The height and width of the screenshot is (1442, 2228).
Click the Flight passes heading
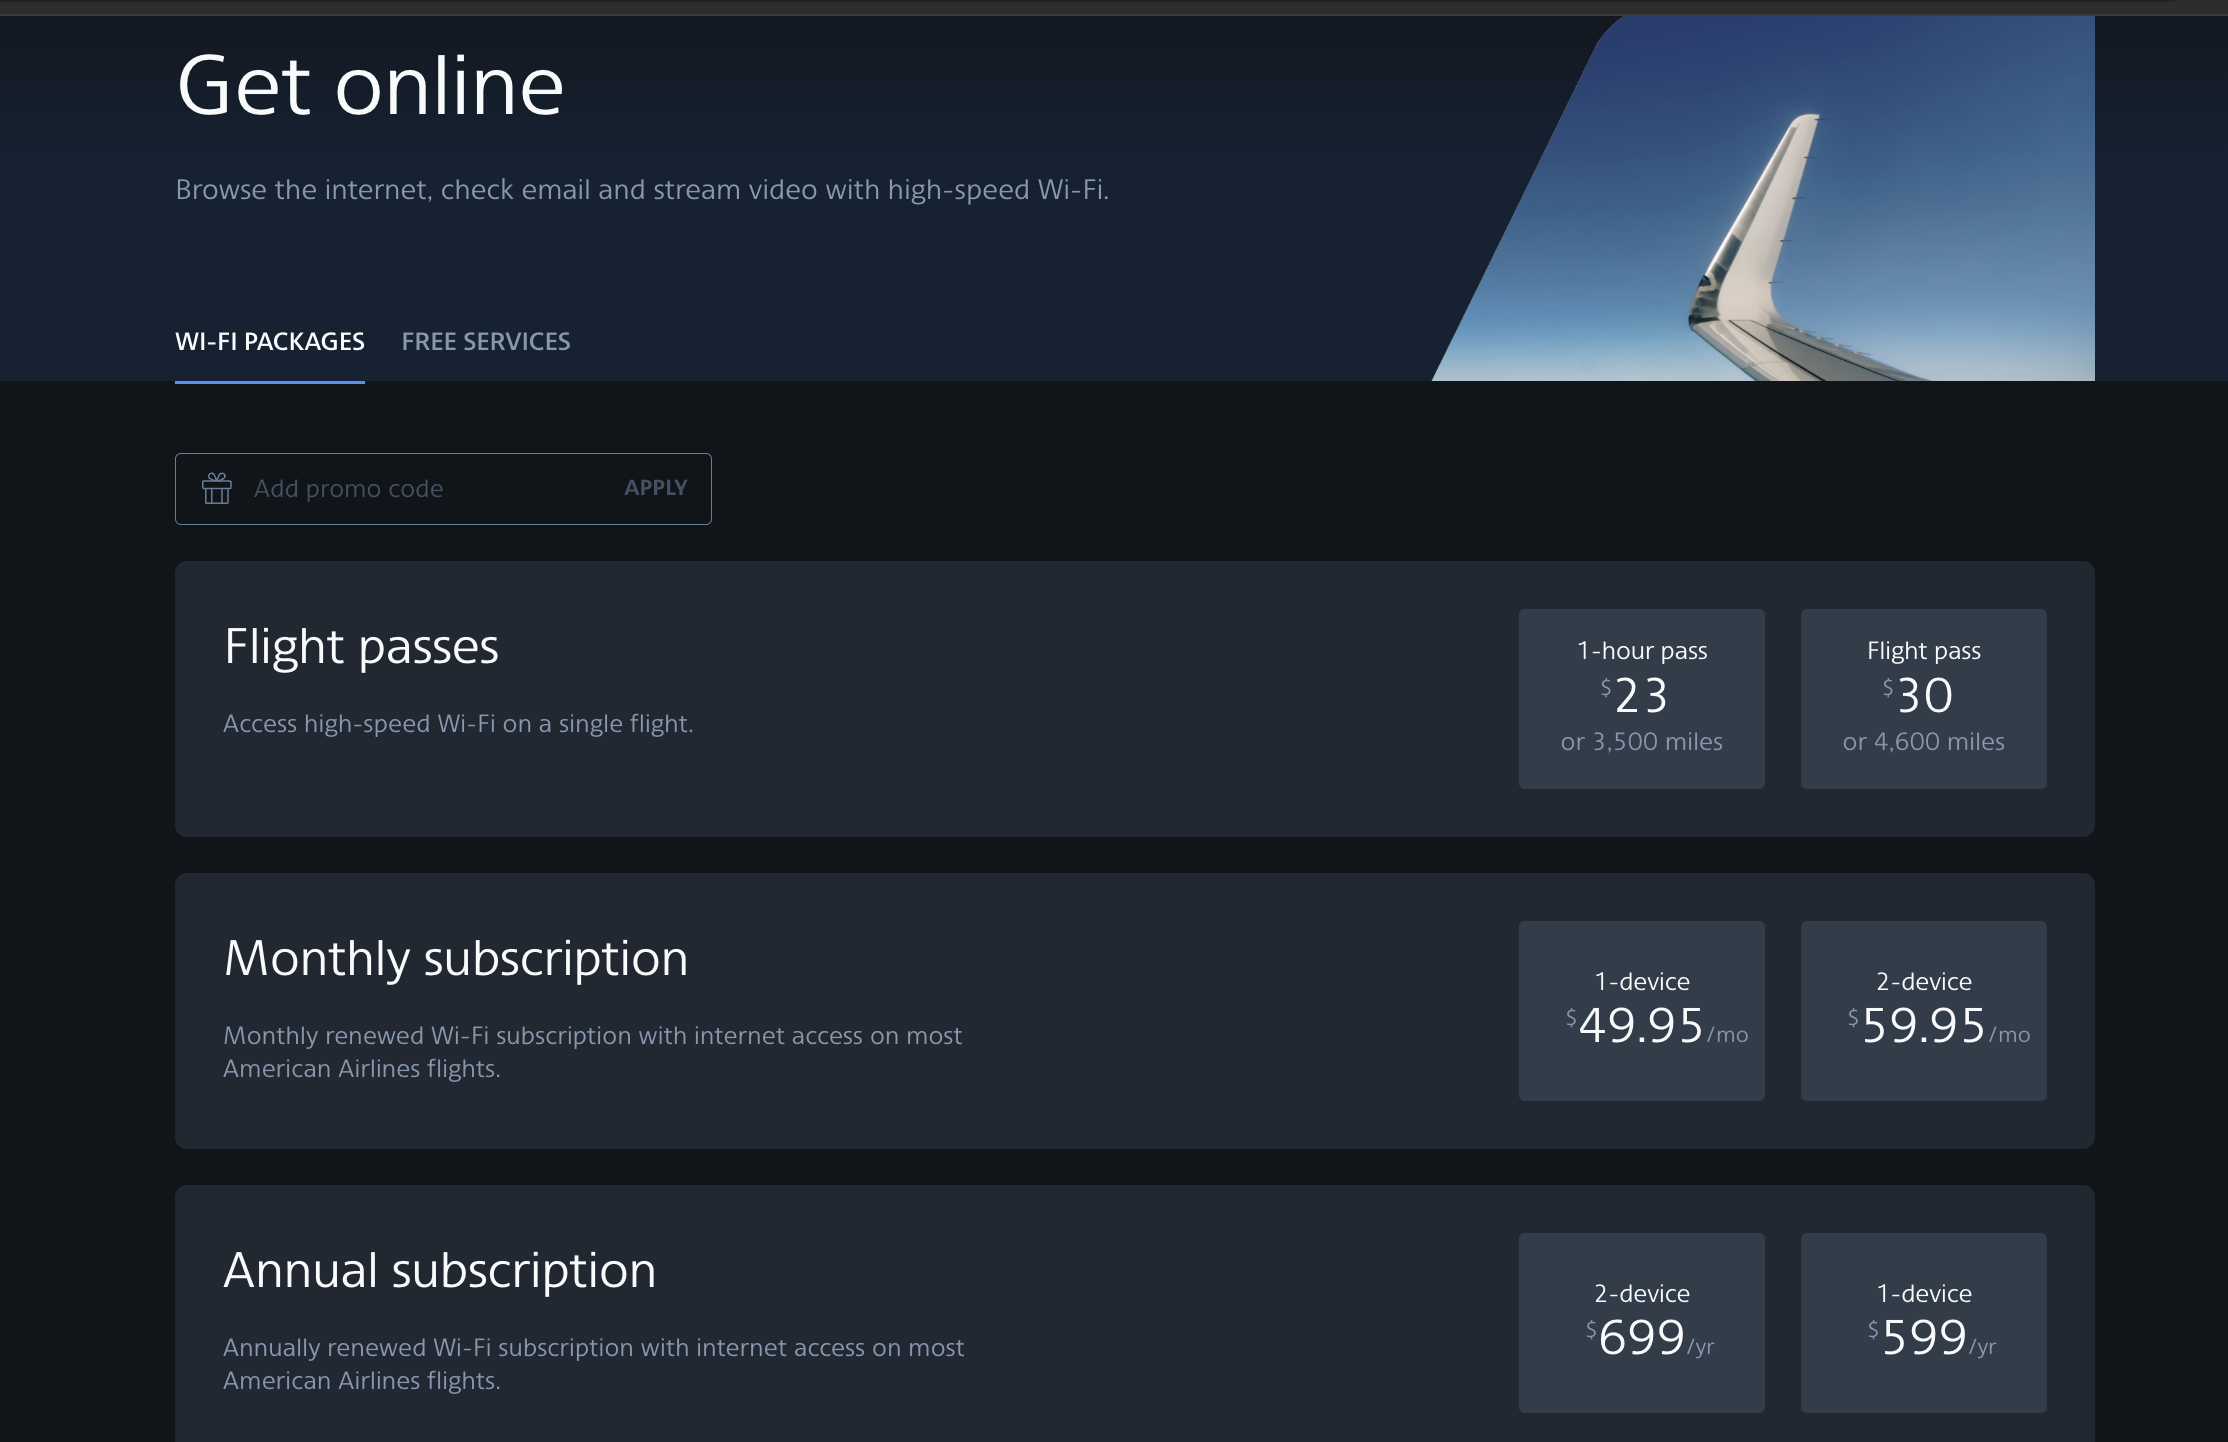(361, 648)
